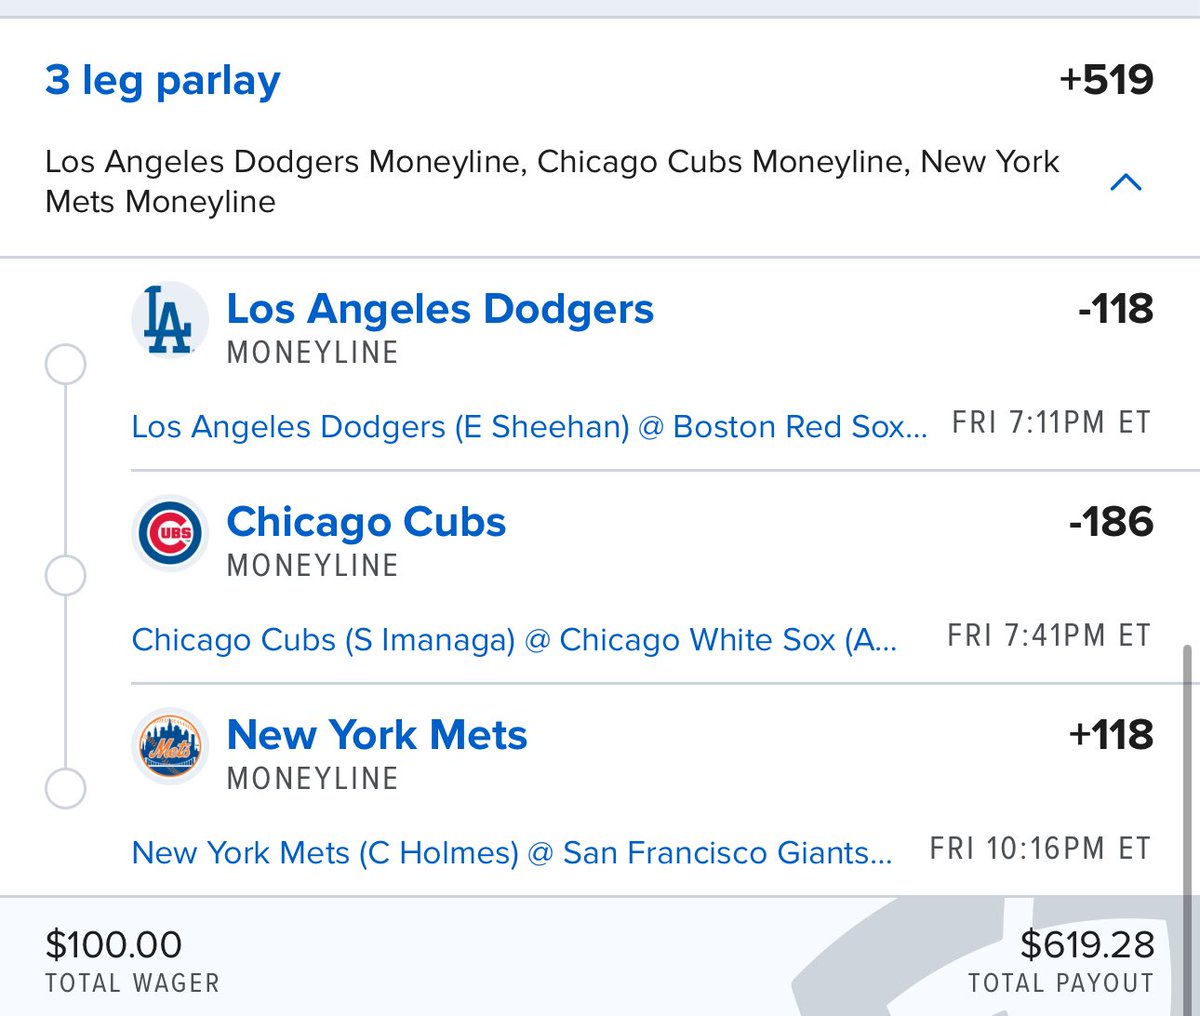Click the vertical scrollbar on the right

1188,770
